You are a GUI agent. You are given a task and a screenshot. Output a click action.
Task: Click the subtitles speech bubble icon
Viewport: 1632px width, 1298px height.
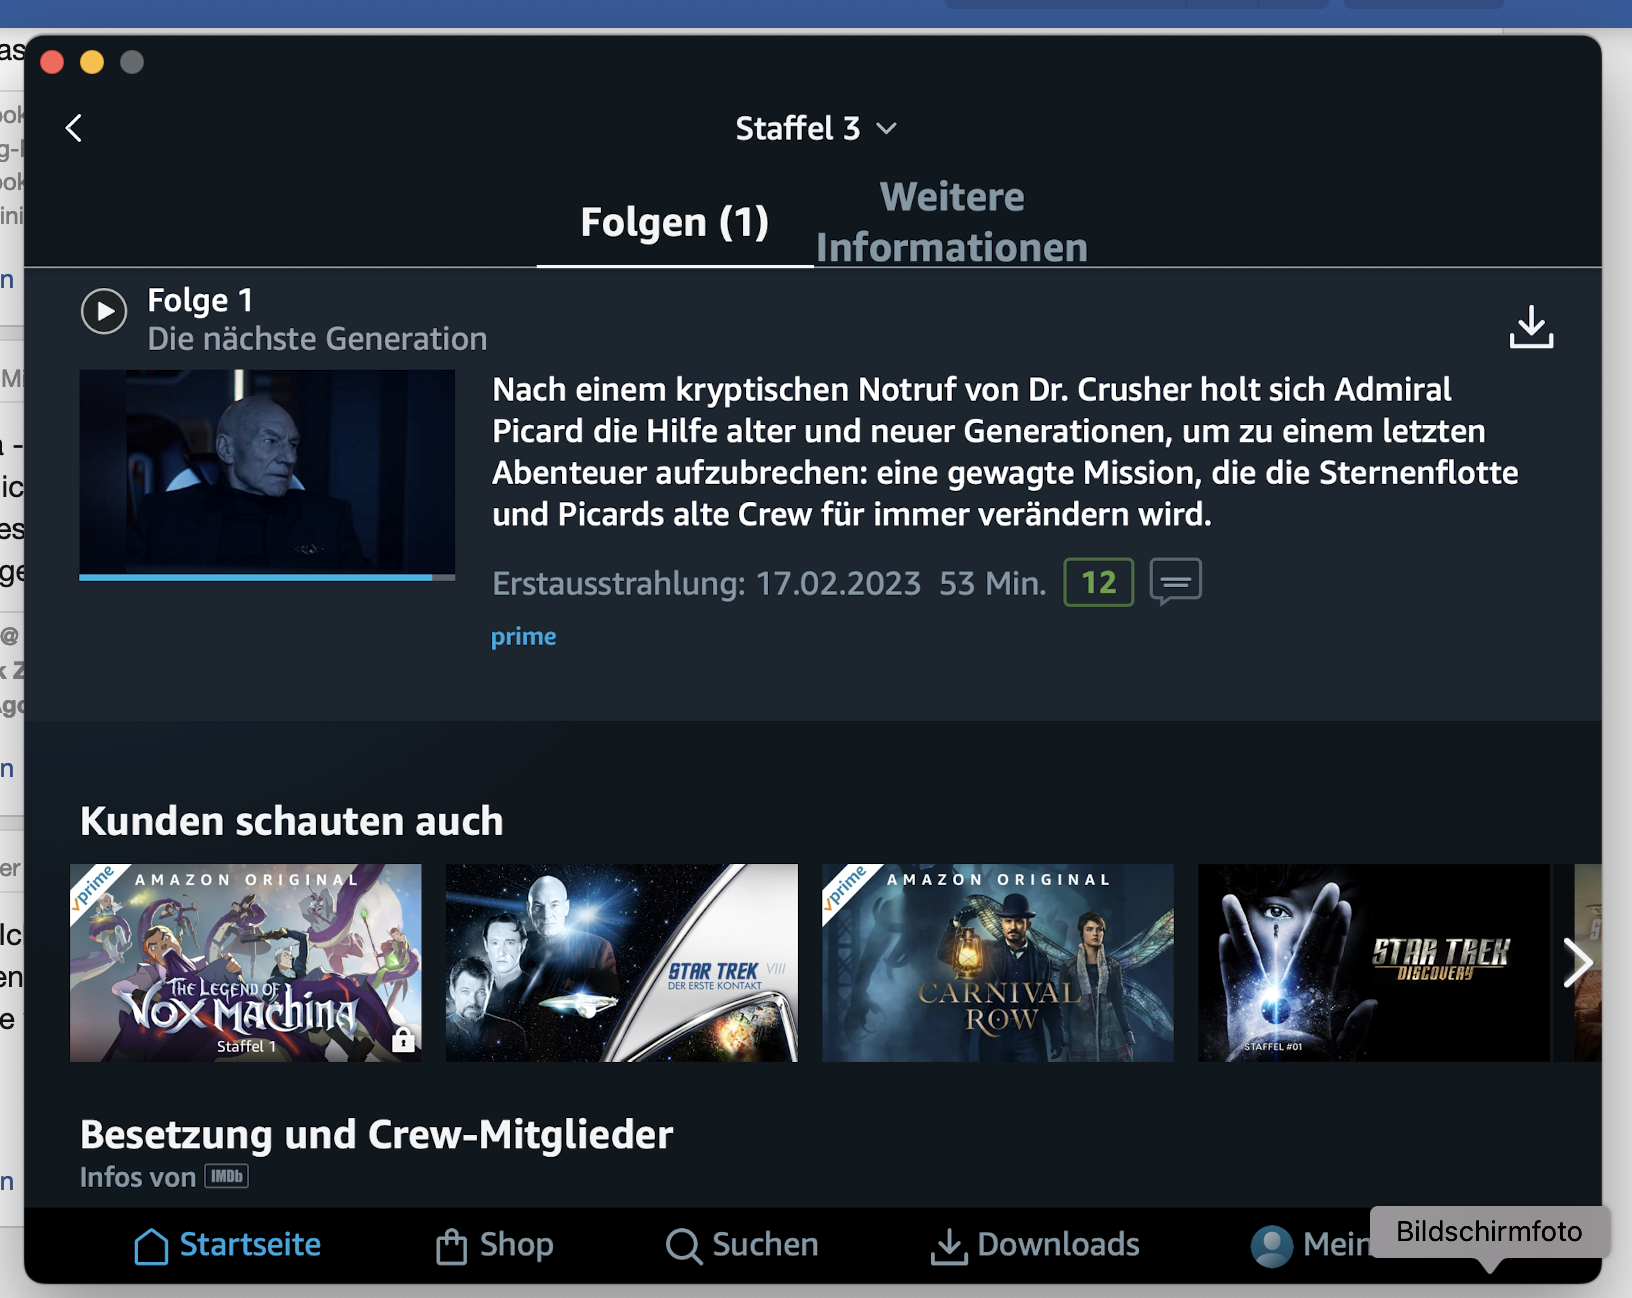[x=1176, y=582]
